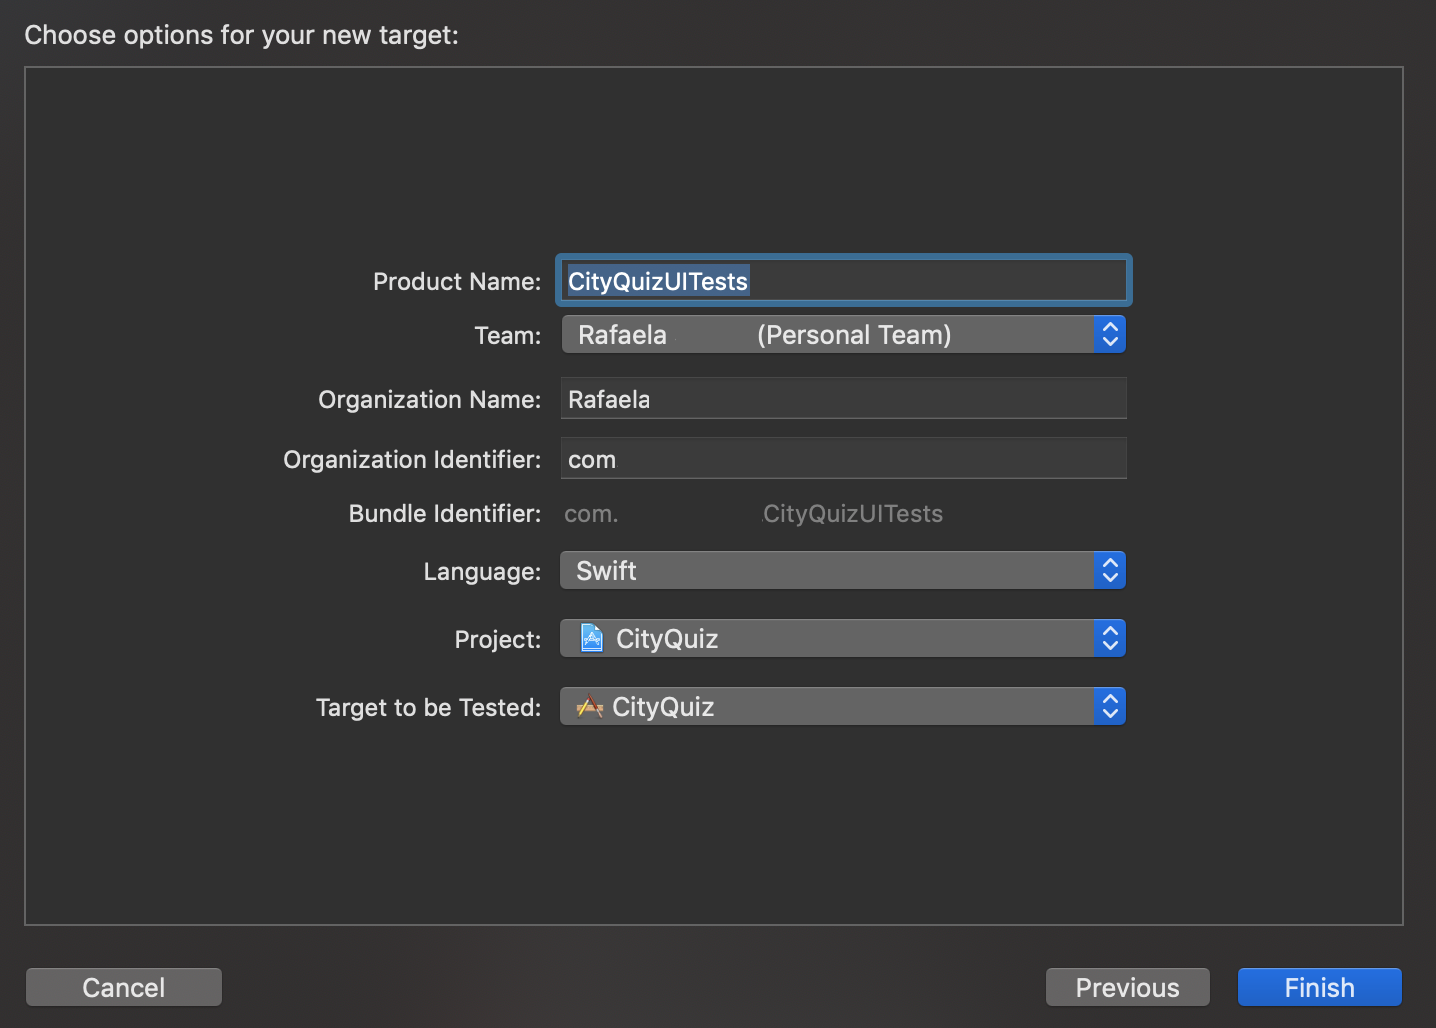This screenshot has width=1436, height=1028.
Task: Select the highlighted CityQuizUITests text
Action: click(657, 281)
